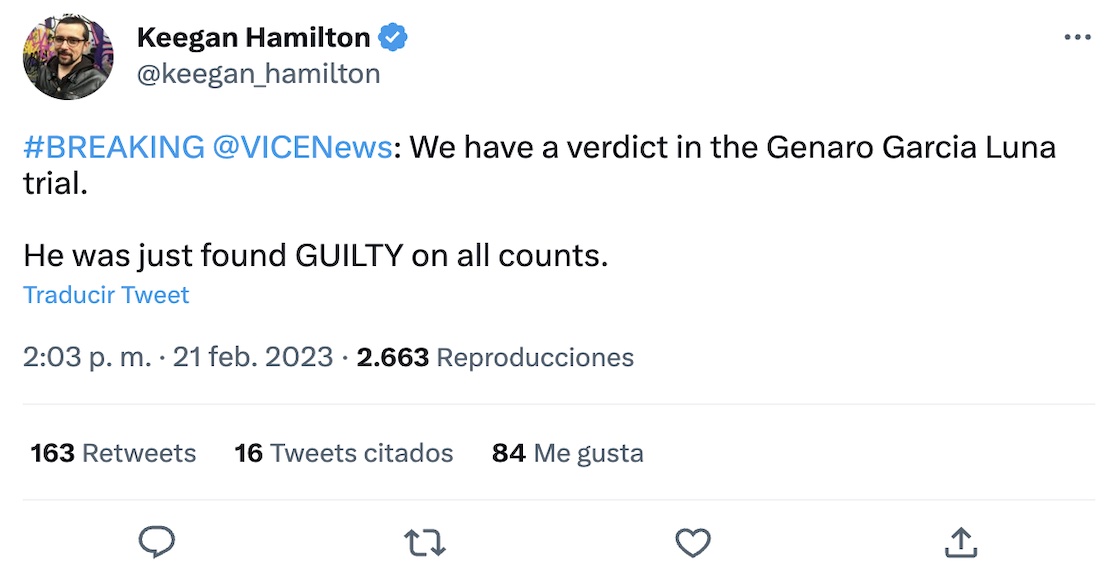This screenshot has height=581, width=1120.
Task: View the 84 Me gusta list
Action: (567, 453)
